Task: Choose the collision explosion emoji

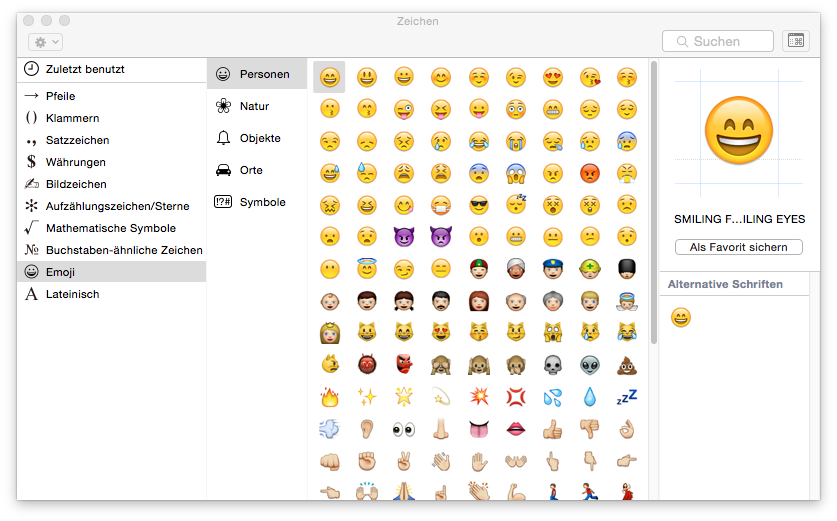Action: [x=479, y=397]
